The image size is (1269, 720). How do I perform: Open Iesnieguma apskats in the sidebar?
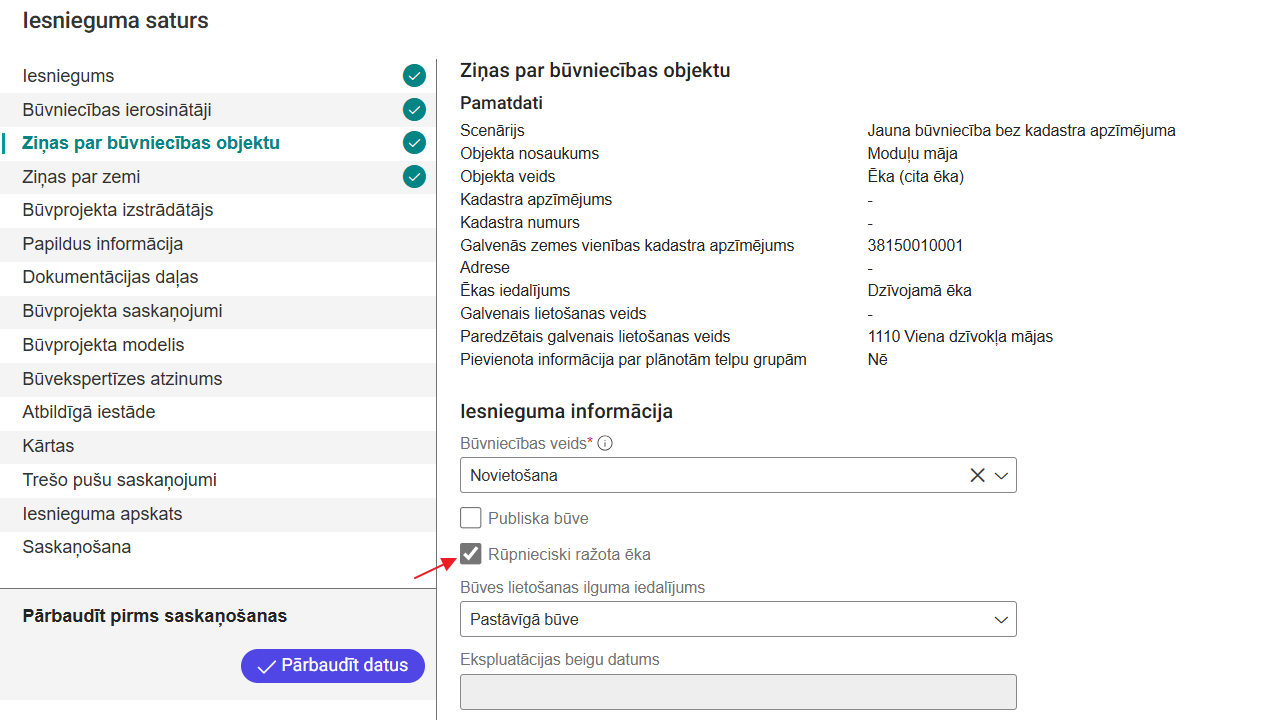coord(102,514)
